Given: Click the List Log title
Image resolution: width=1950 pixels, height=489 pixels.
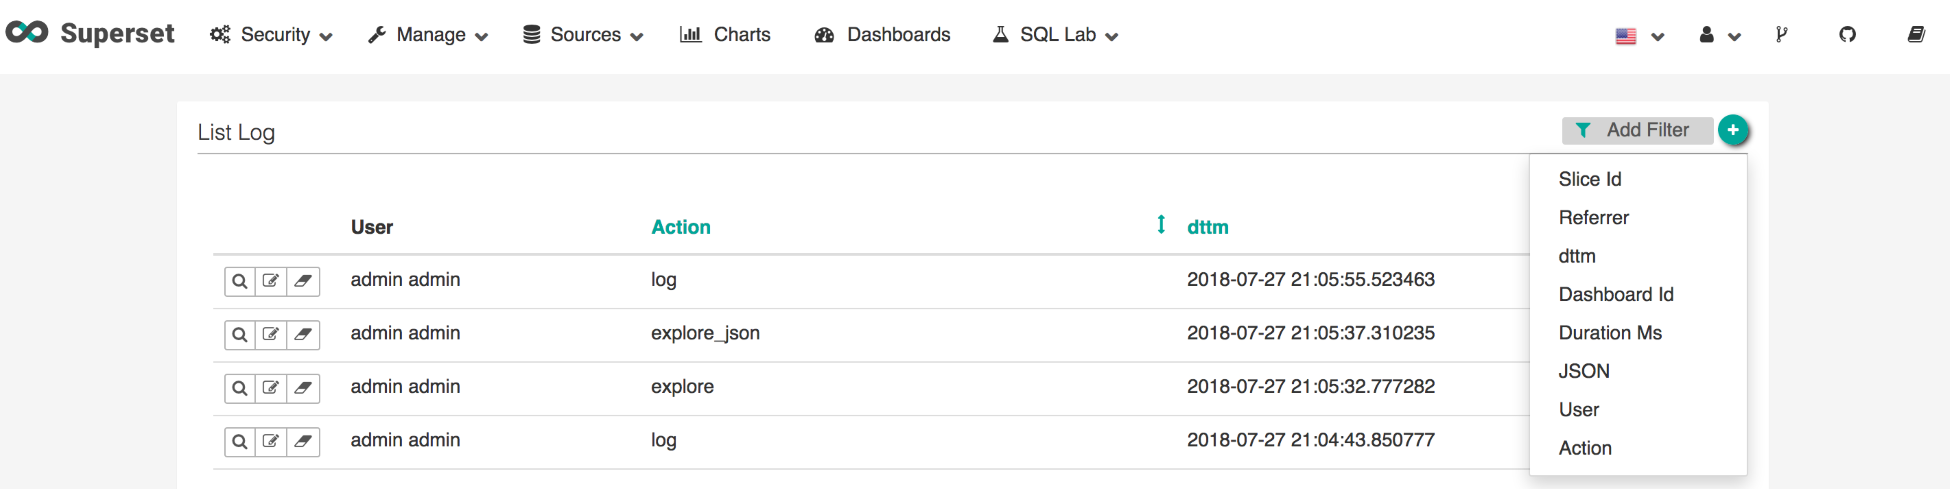Looking at the screenshot, I should [236, 132].
